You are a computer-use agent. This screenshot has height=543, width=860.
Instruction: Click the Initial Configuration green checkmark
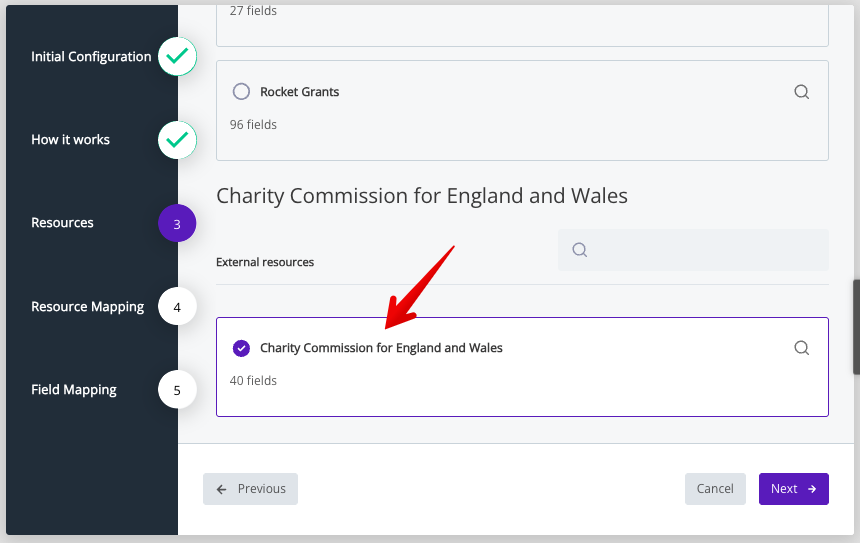point(177,56)
